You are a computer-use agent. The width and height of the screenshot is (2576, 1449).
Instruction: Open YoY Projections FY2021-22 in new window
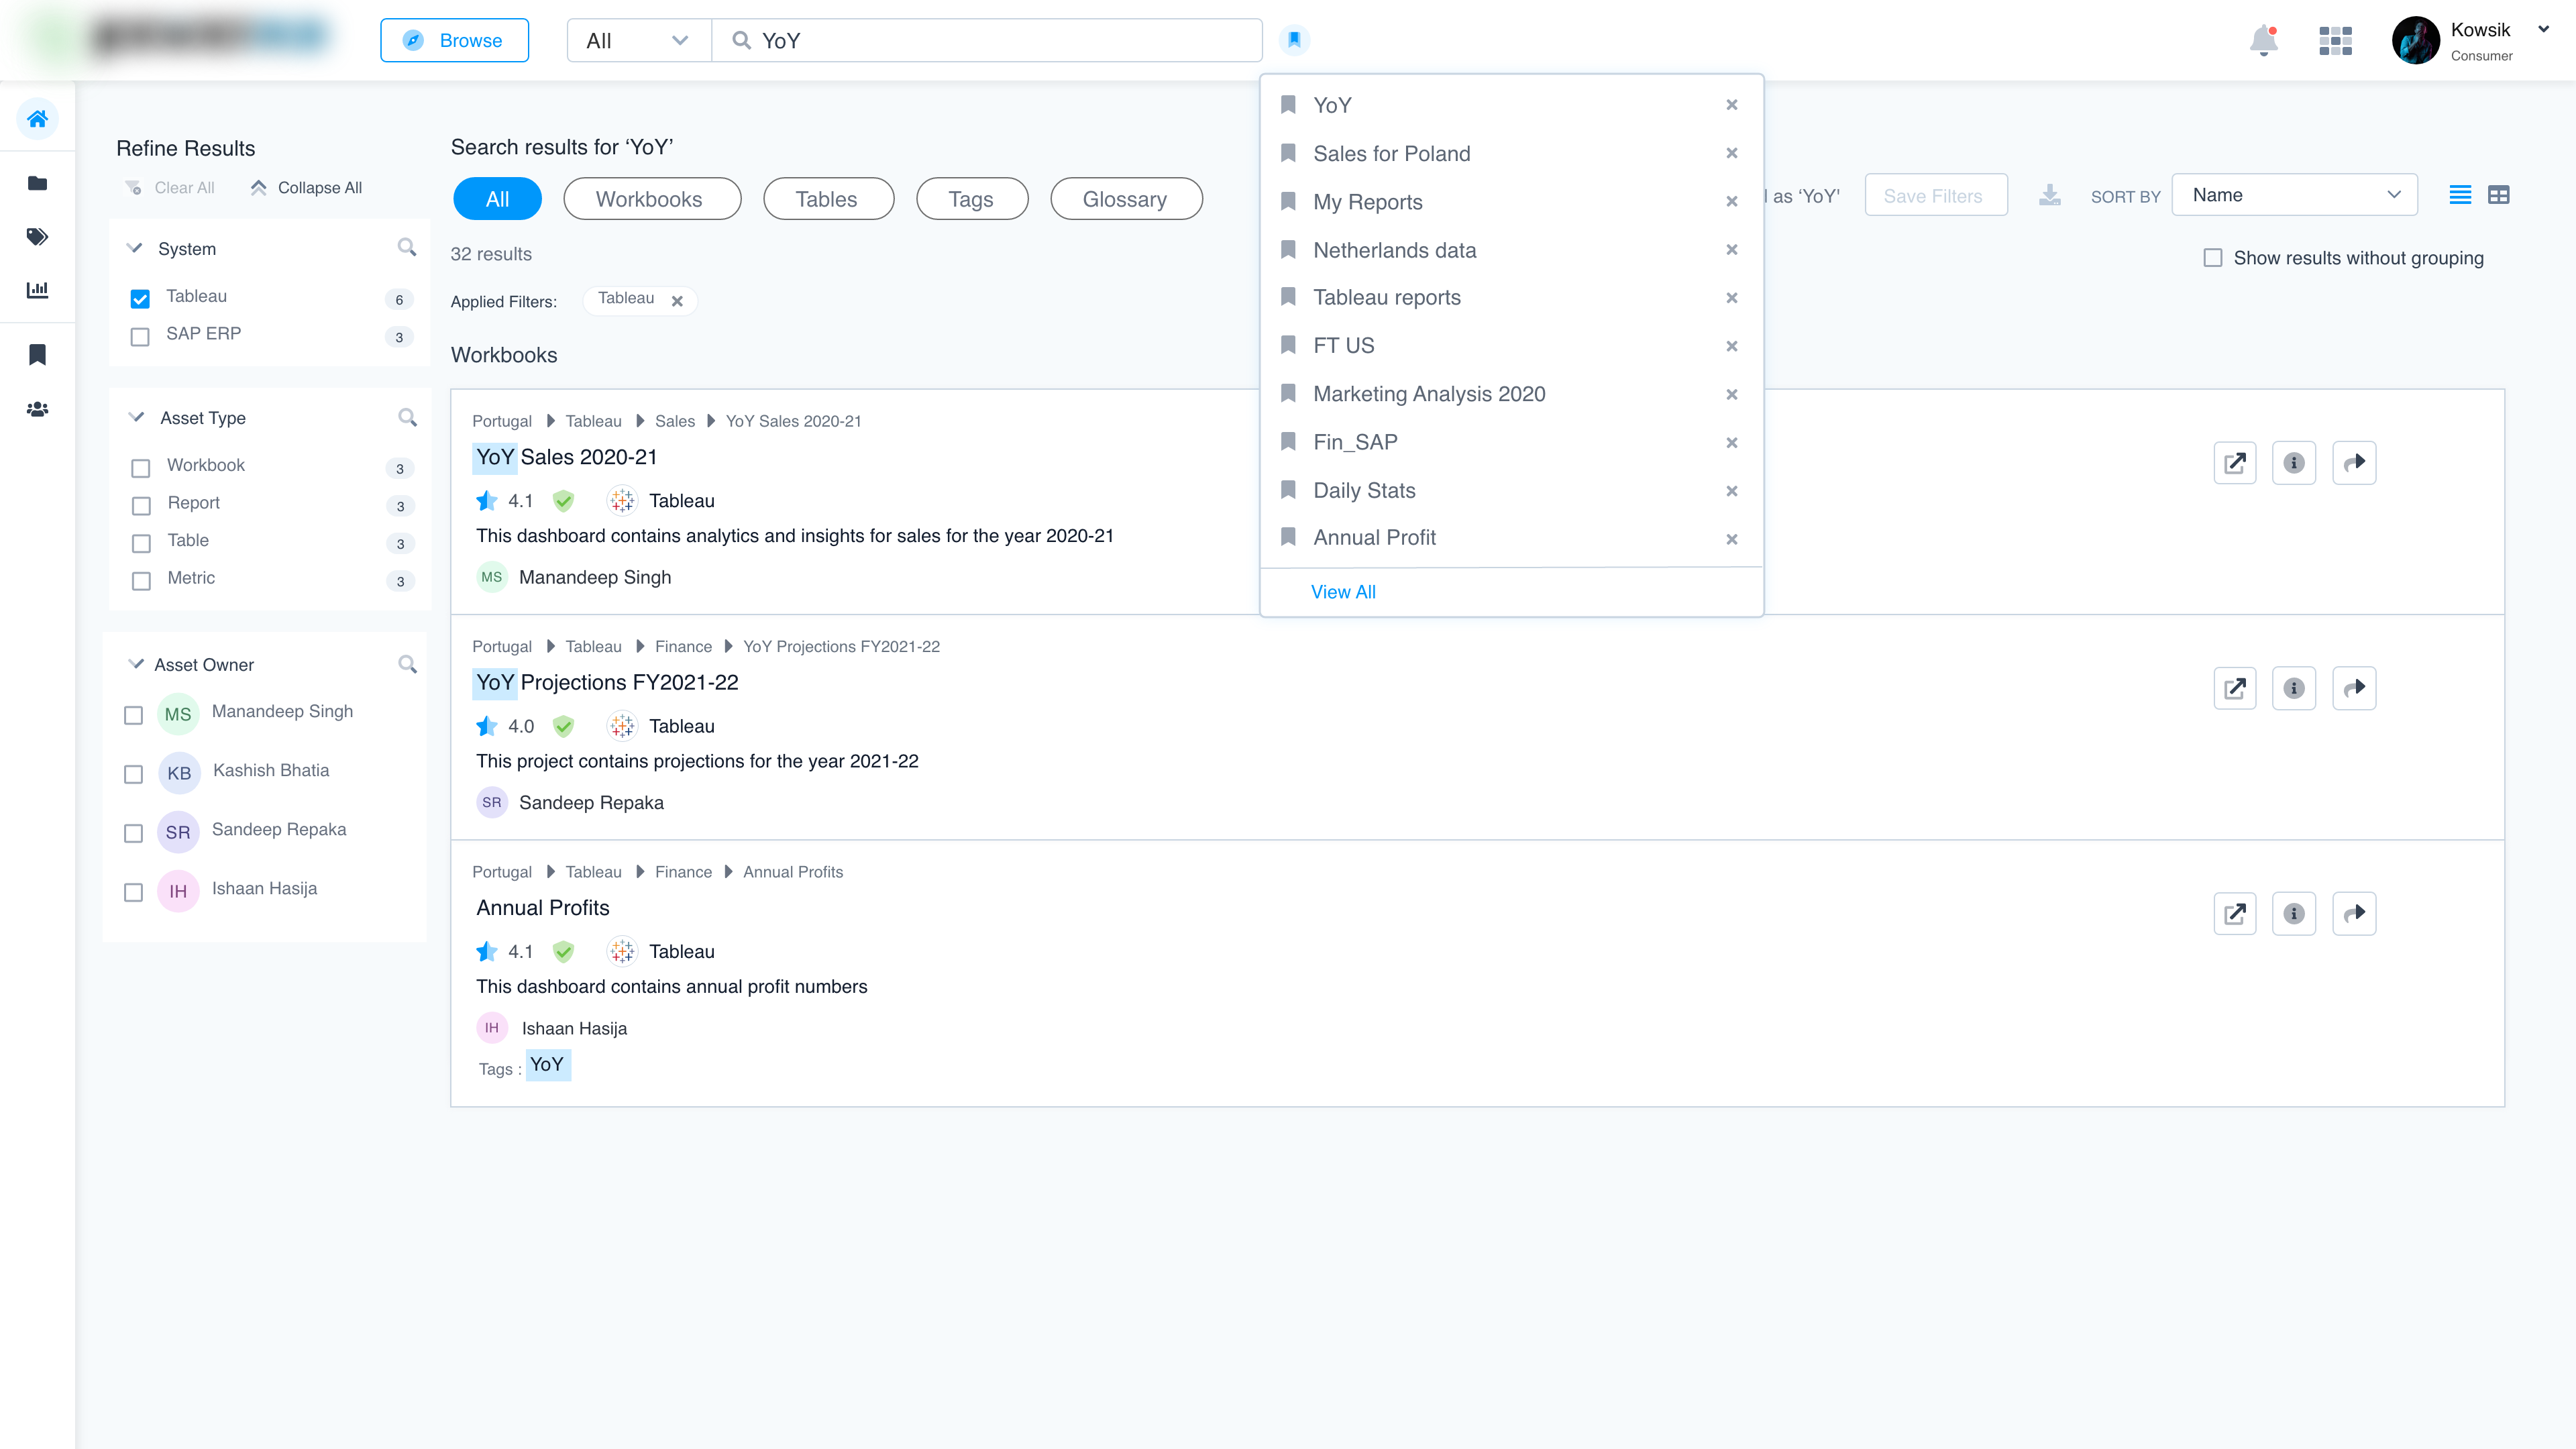coord(2234,688)
